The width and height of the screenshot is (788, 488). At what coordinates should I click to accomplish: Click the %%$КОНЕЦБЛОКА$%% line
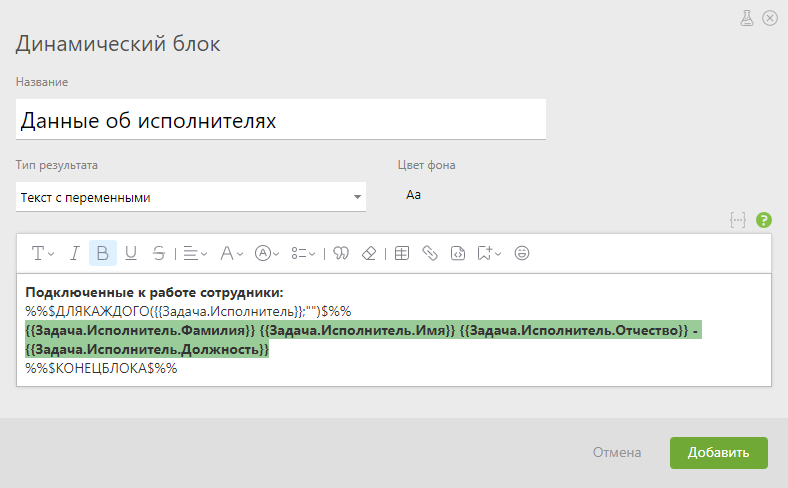101,368
